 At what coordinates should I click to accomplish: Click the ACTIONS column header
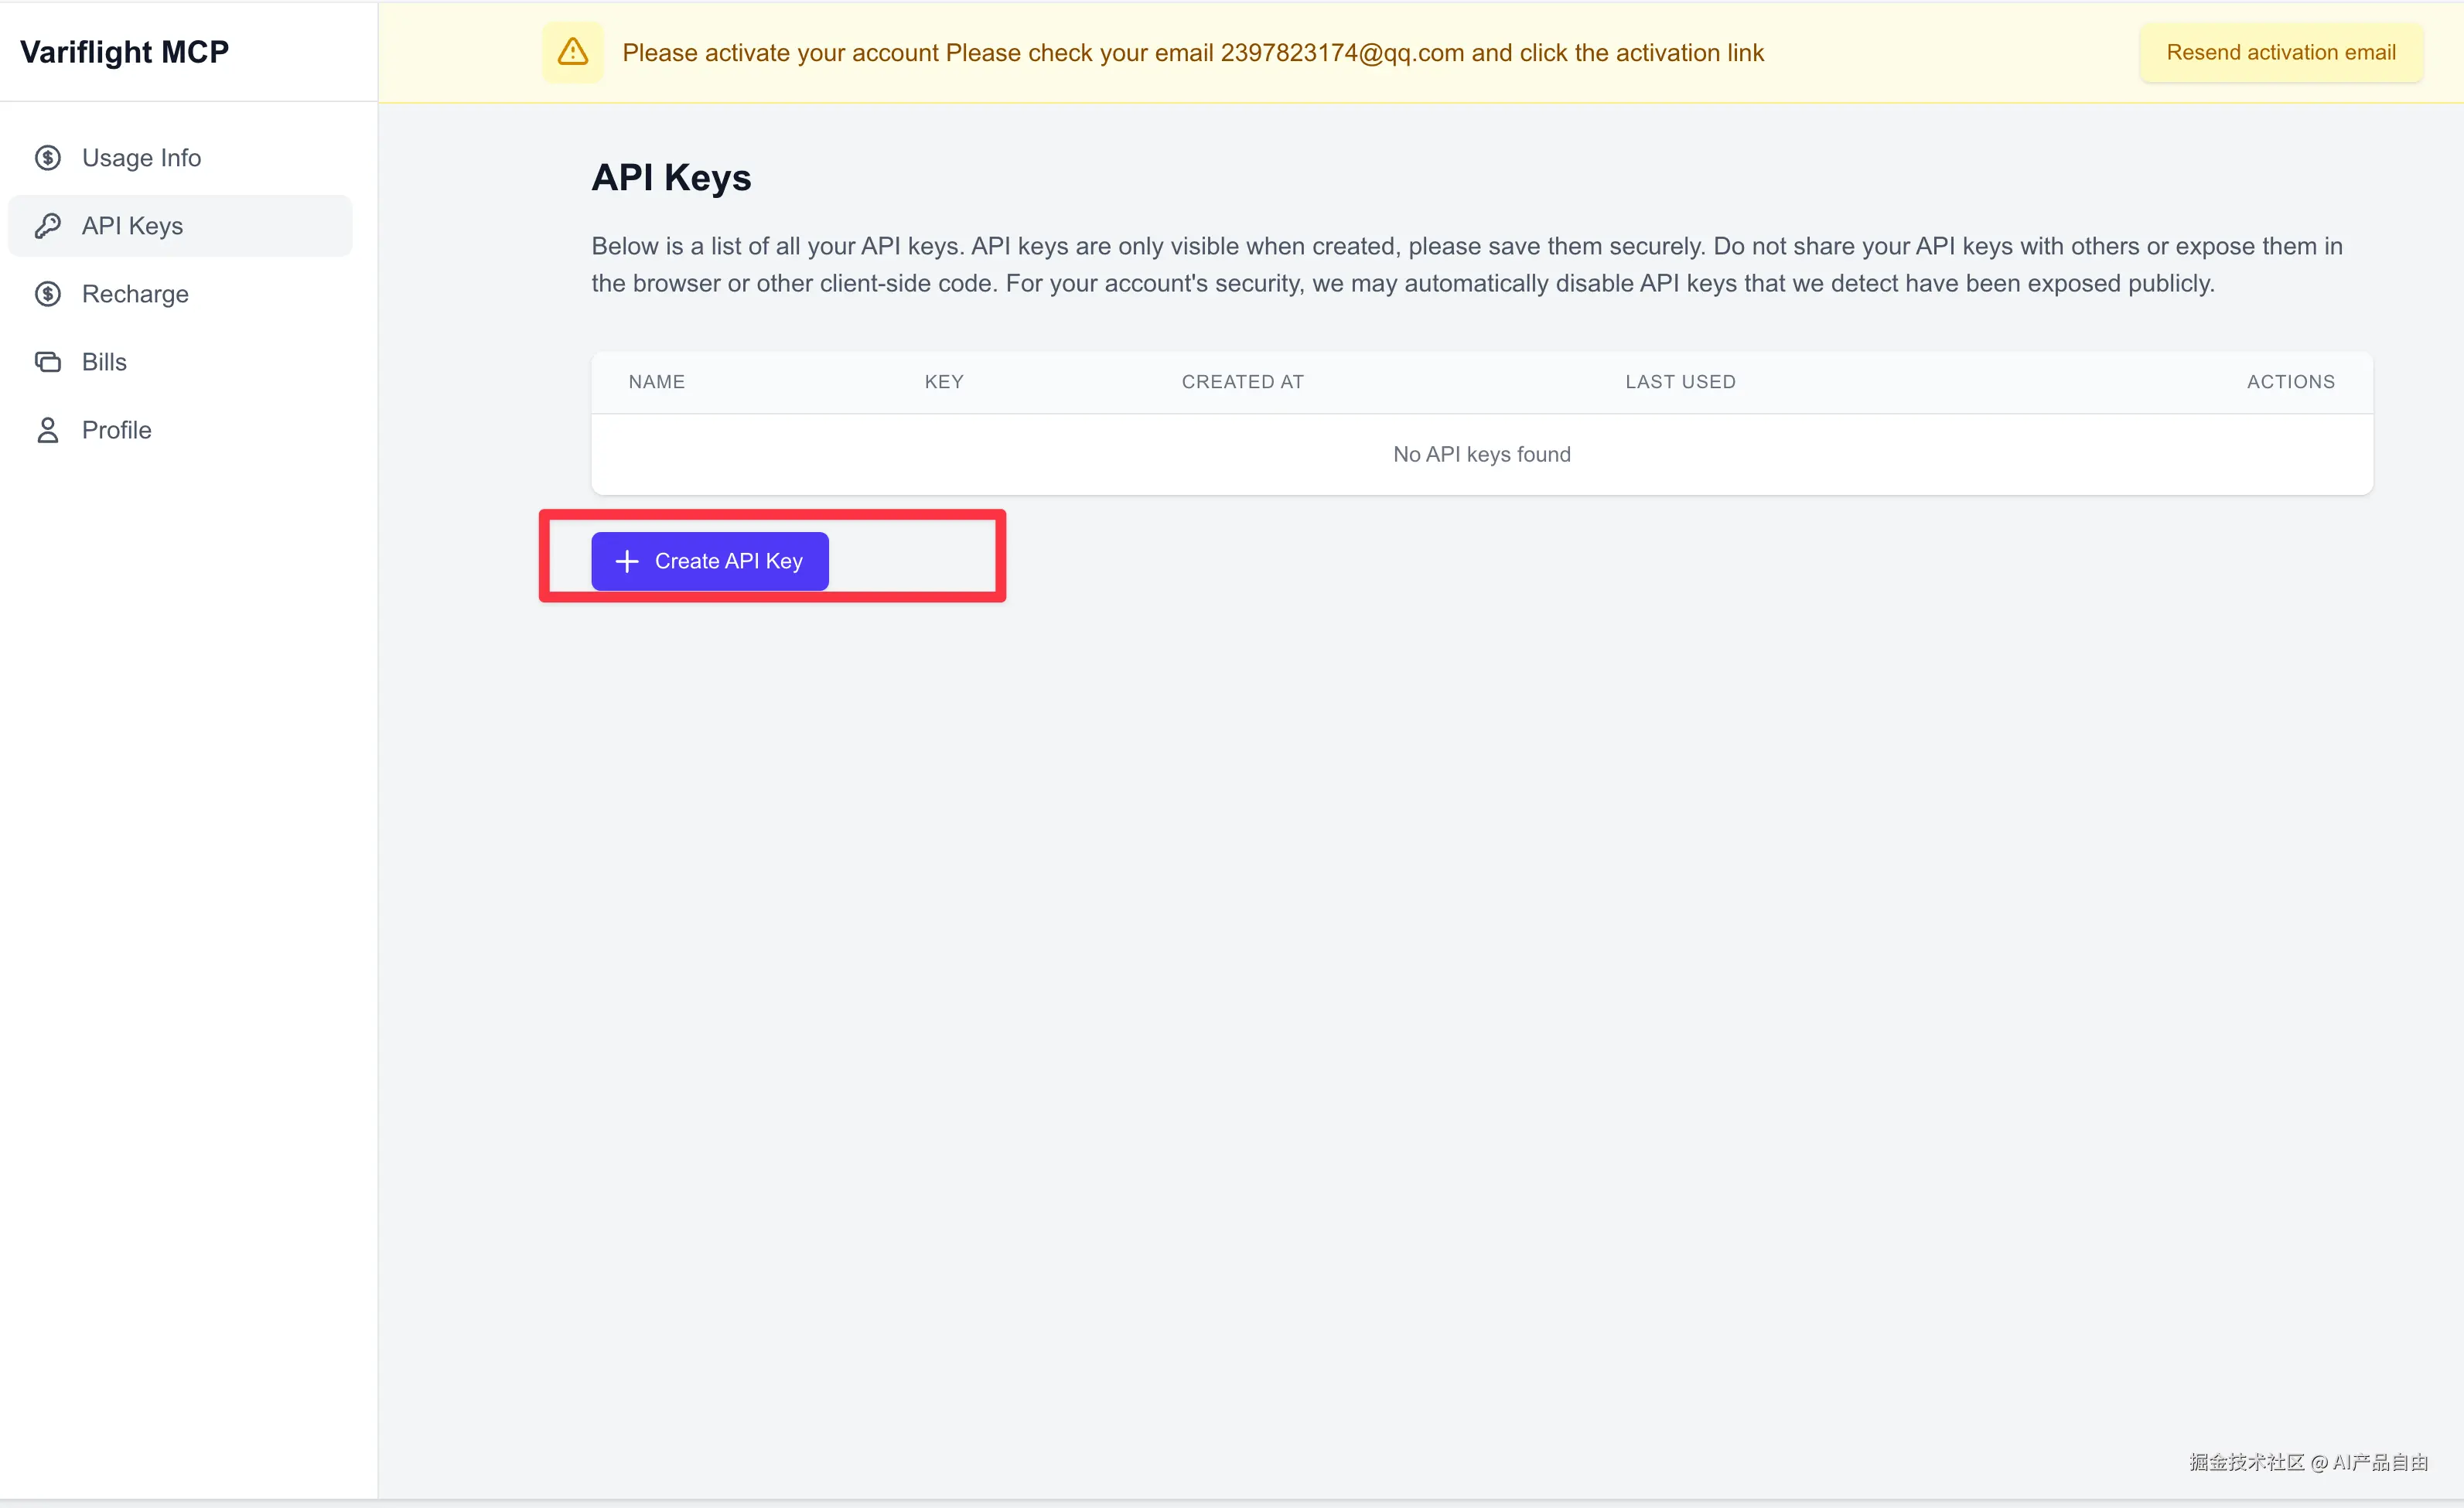tap(2290, 382)
